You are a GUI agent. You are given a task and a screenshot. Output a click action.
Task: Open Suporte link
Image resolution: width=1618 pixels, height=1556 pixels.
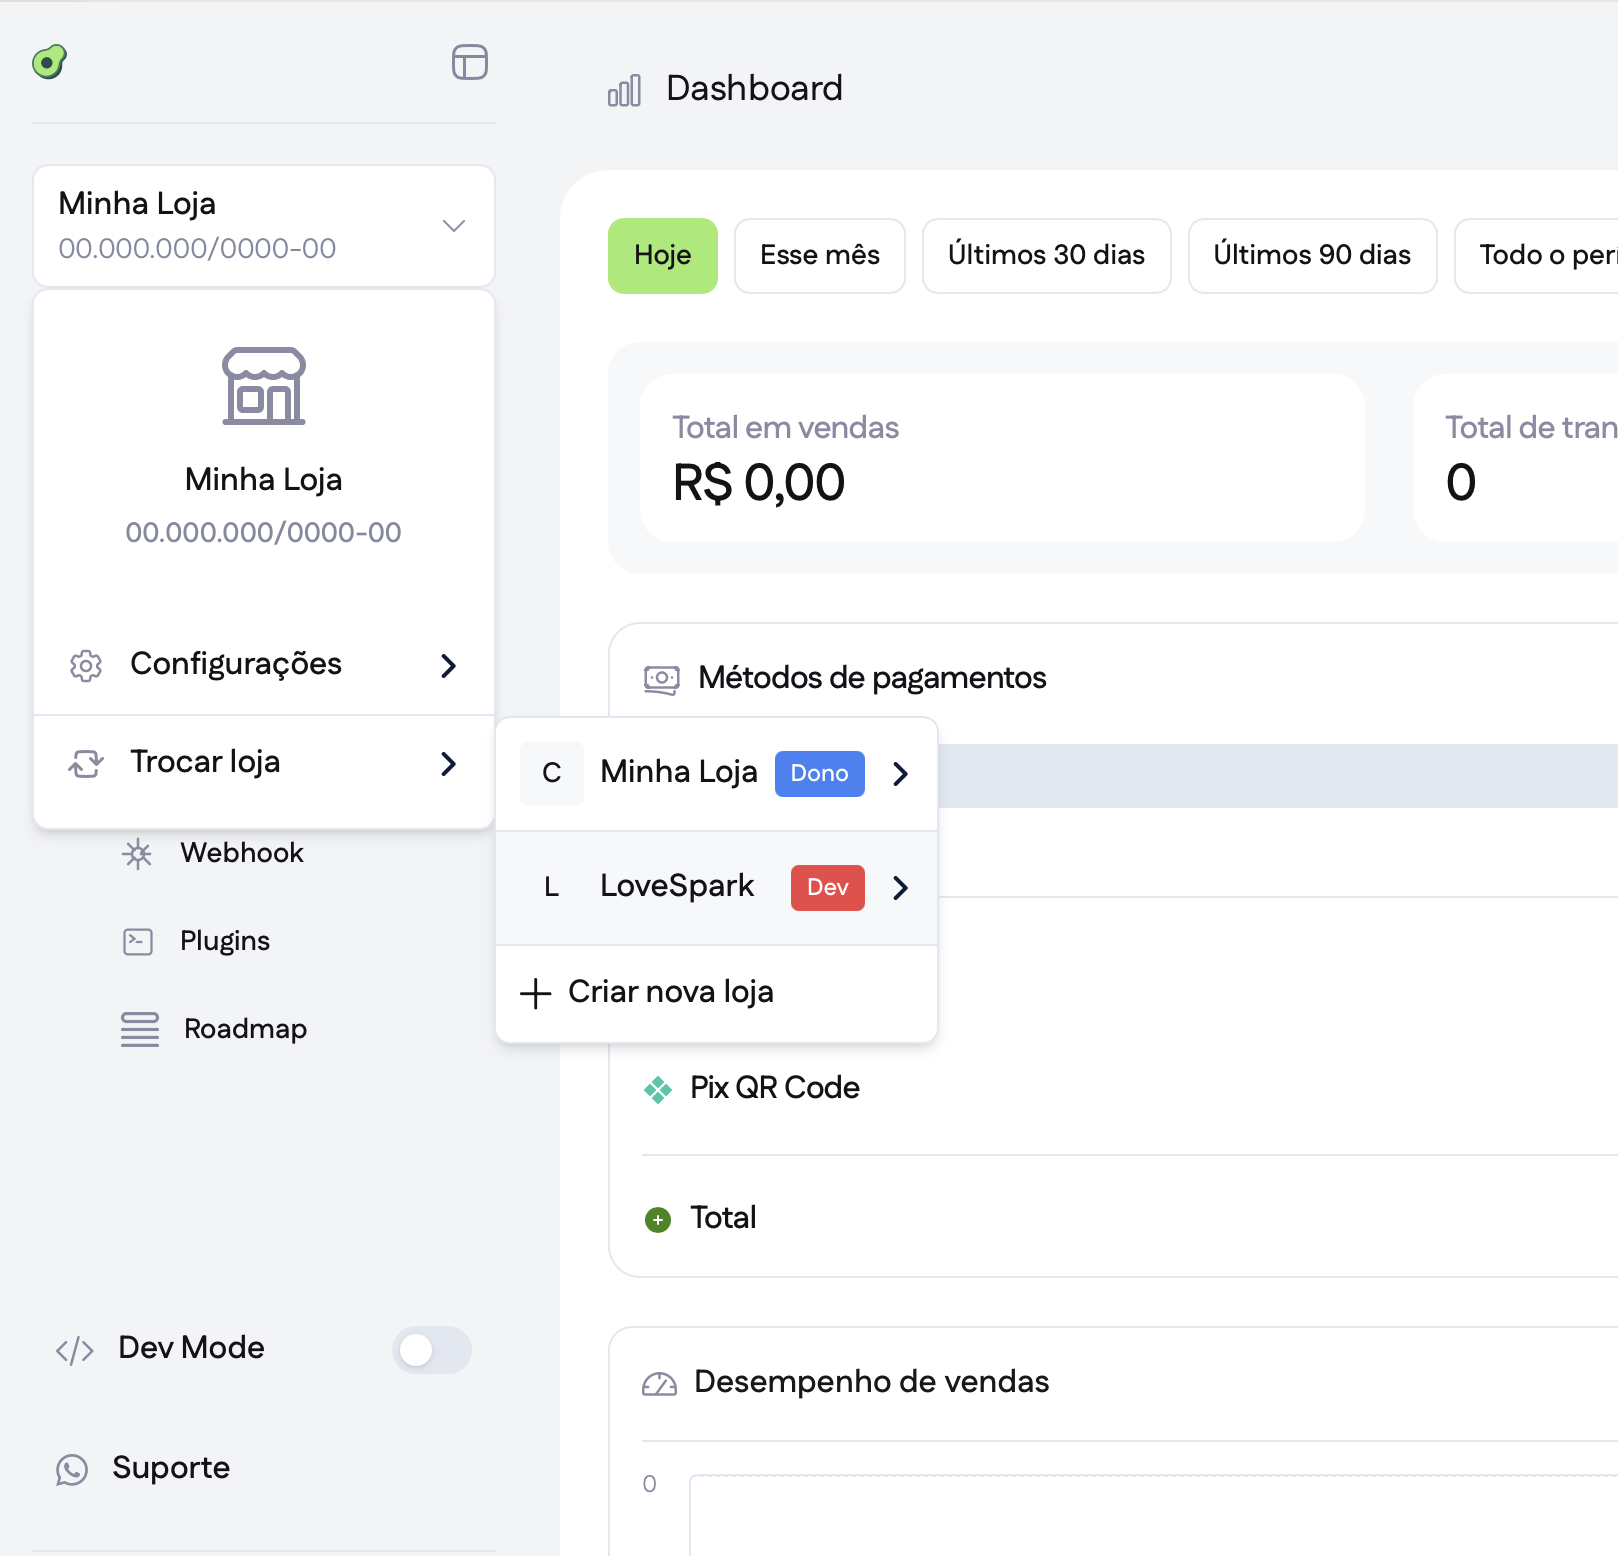pos(171,1468)
